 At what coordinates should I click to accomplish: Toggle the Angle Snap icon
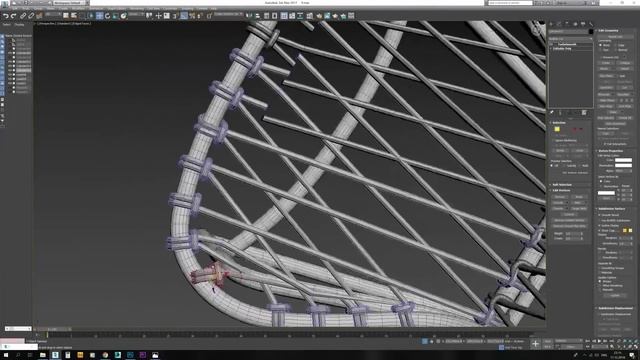click(183, 16)
